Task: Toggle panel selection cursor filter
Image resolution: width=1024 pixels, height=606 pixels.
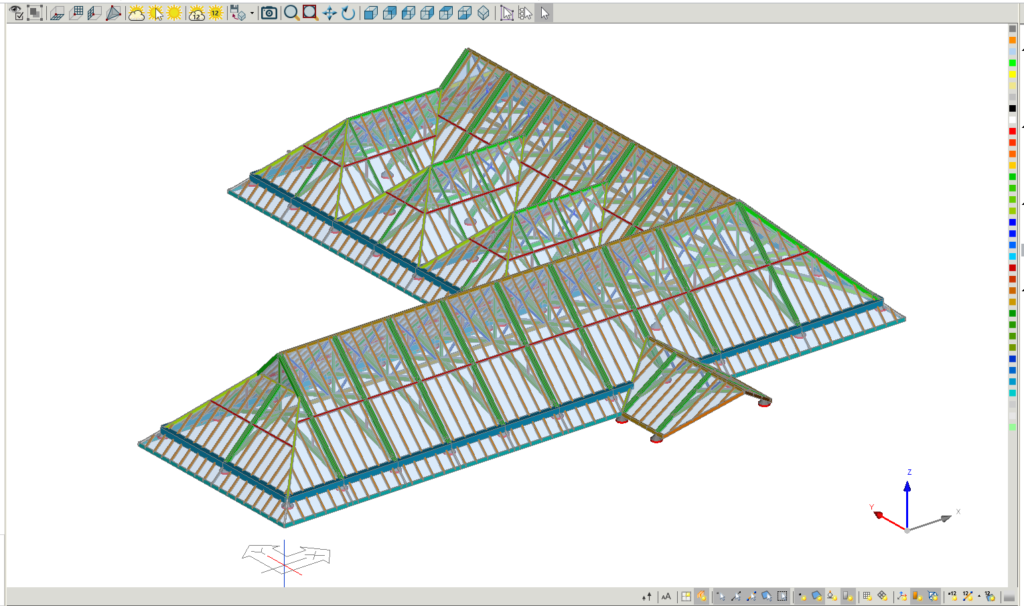Action: [x=767, y=596]
